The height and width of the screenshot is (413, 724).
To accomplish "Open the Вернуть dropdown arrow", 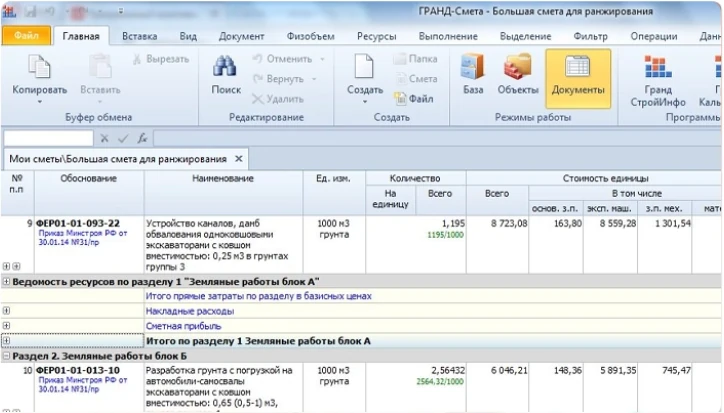I will (314, 79).
